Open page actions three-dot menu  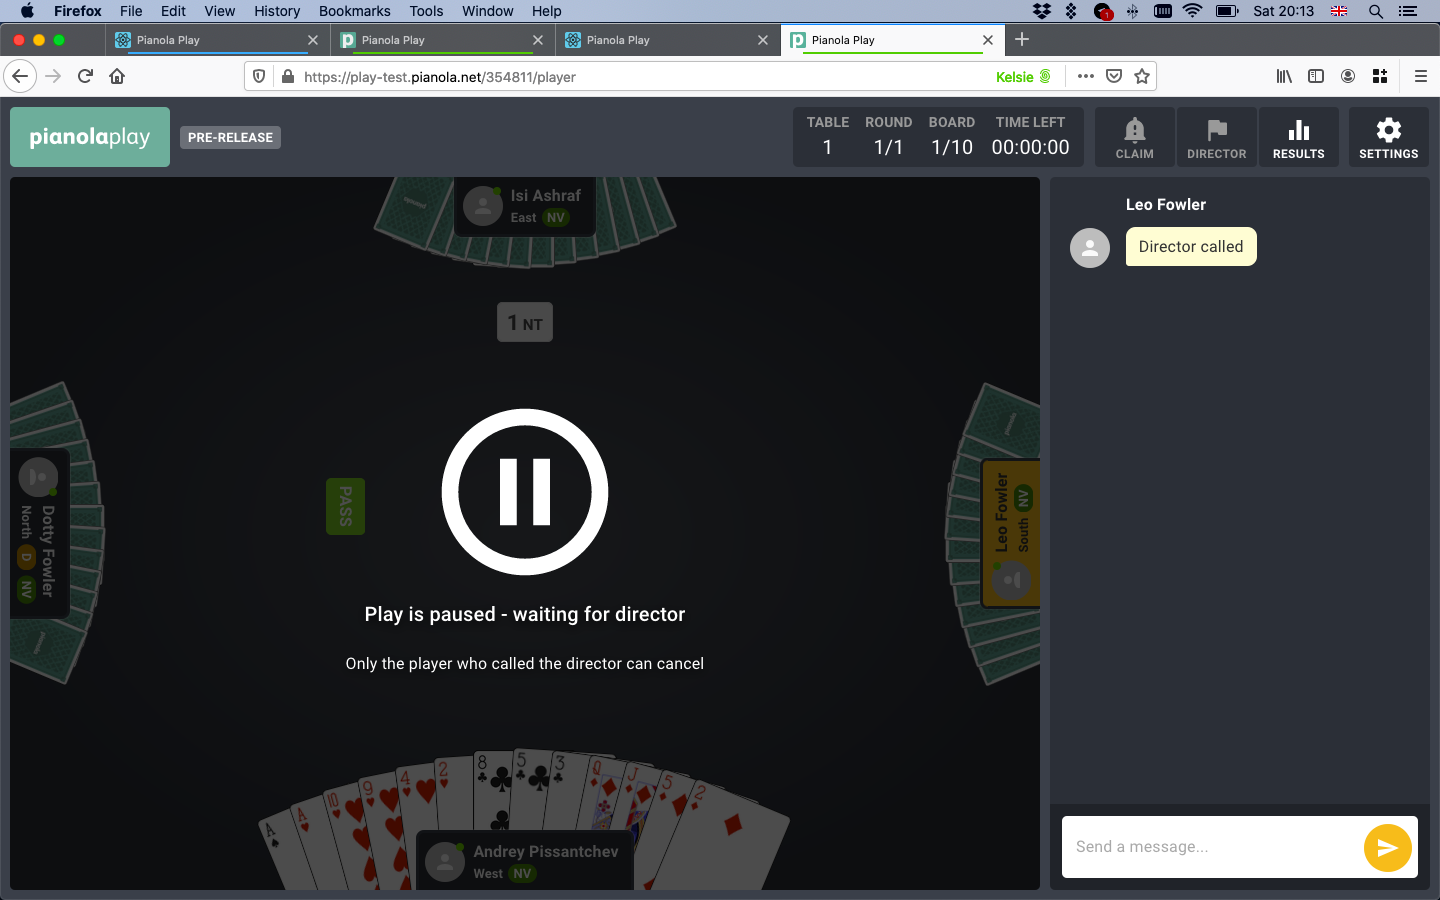[x=1086, y=76]
